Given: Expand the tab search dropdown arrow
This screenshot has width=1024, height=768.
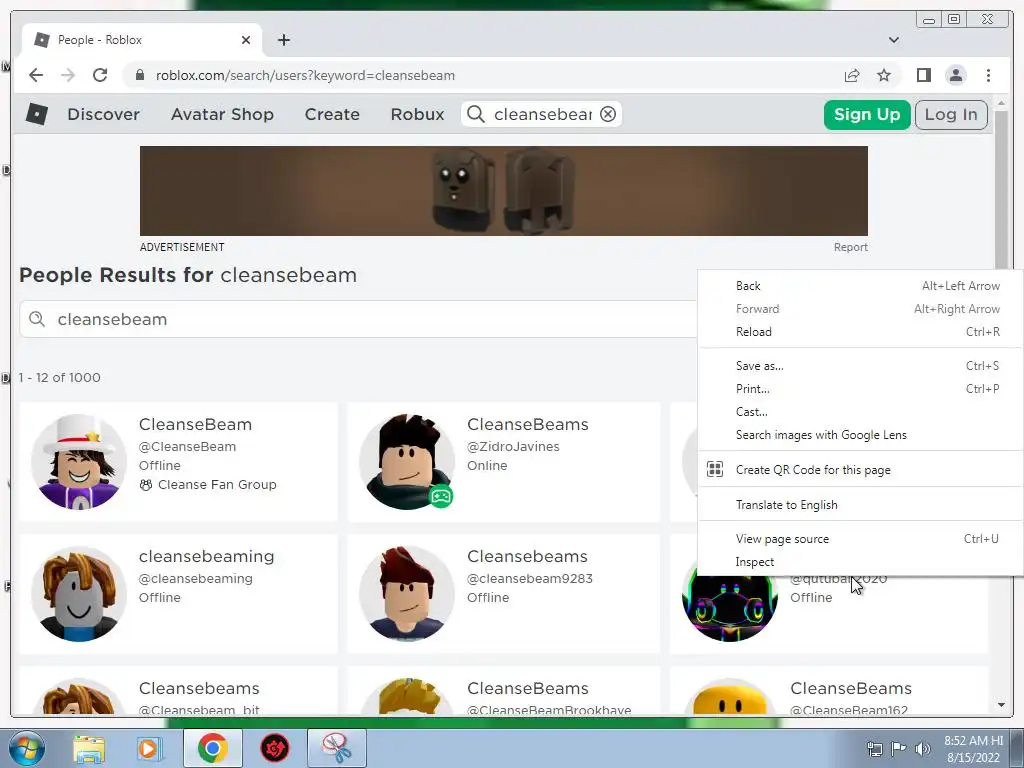Looking at the screenshot, I should coord(894,40).
